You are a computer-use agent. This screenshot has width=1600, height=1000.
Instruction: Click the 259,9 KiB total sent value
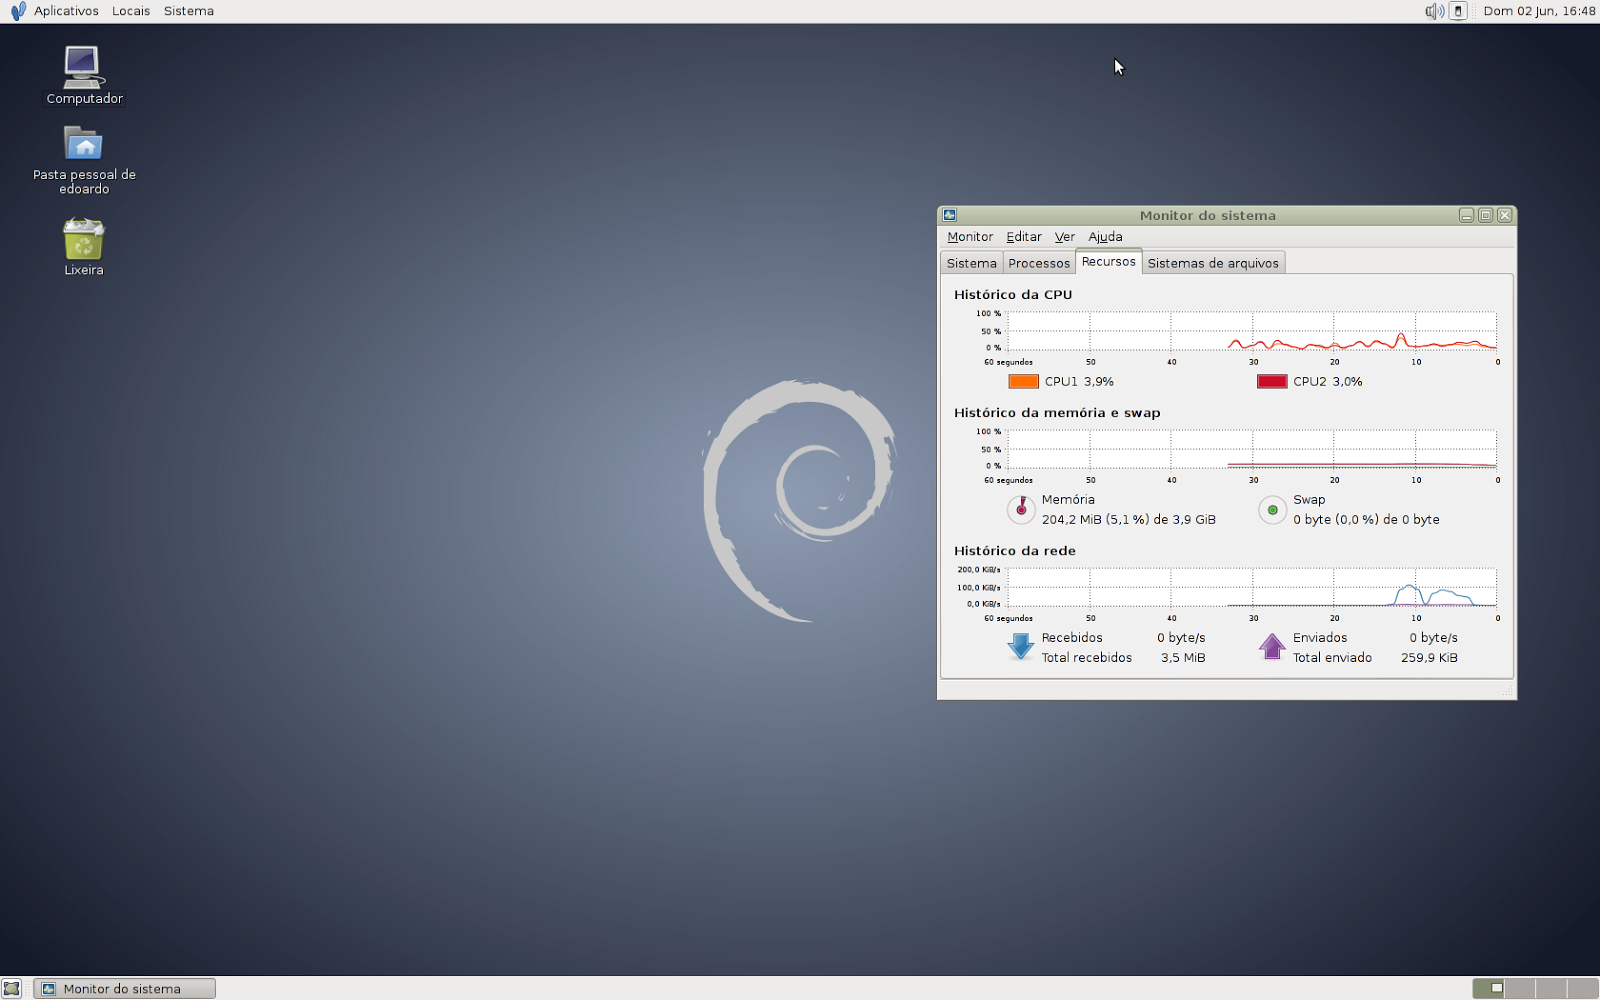tap(1429, 658)
